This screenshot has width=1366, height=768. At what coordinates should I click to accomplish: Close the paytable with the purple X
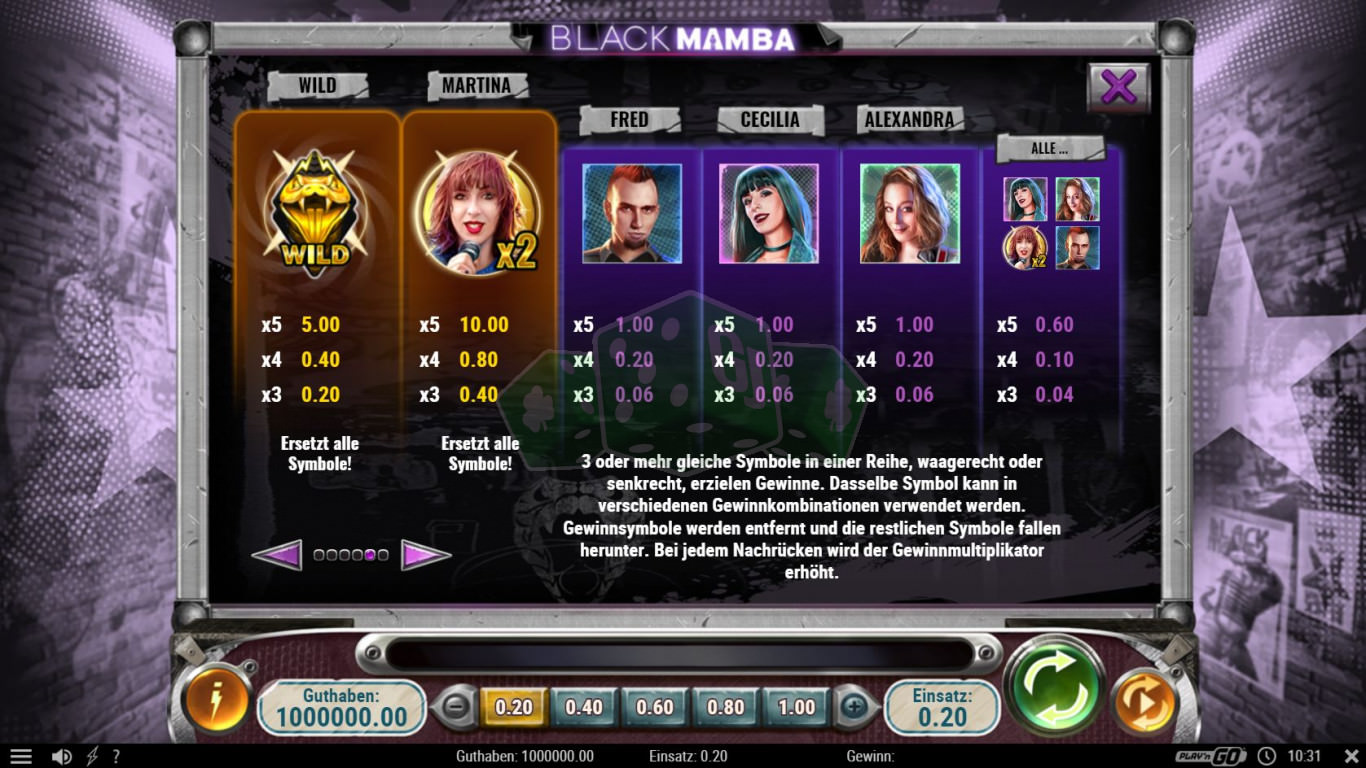point(1118,88)
